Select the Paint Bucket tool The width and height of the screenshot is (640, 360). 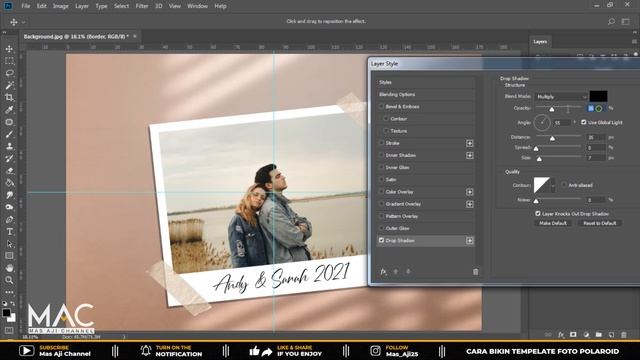click(x=9, y=183)
